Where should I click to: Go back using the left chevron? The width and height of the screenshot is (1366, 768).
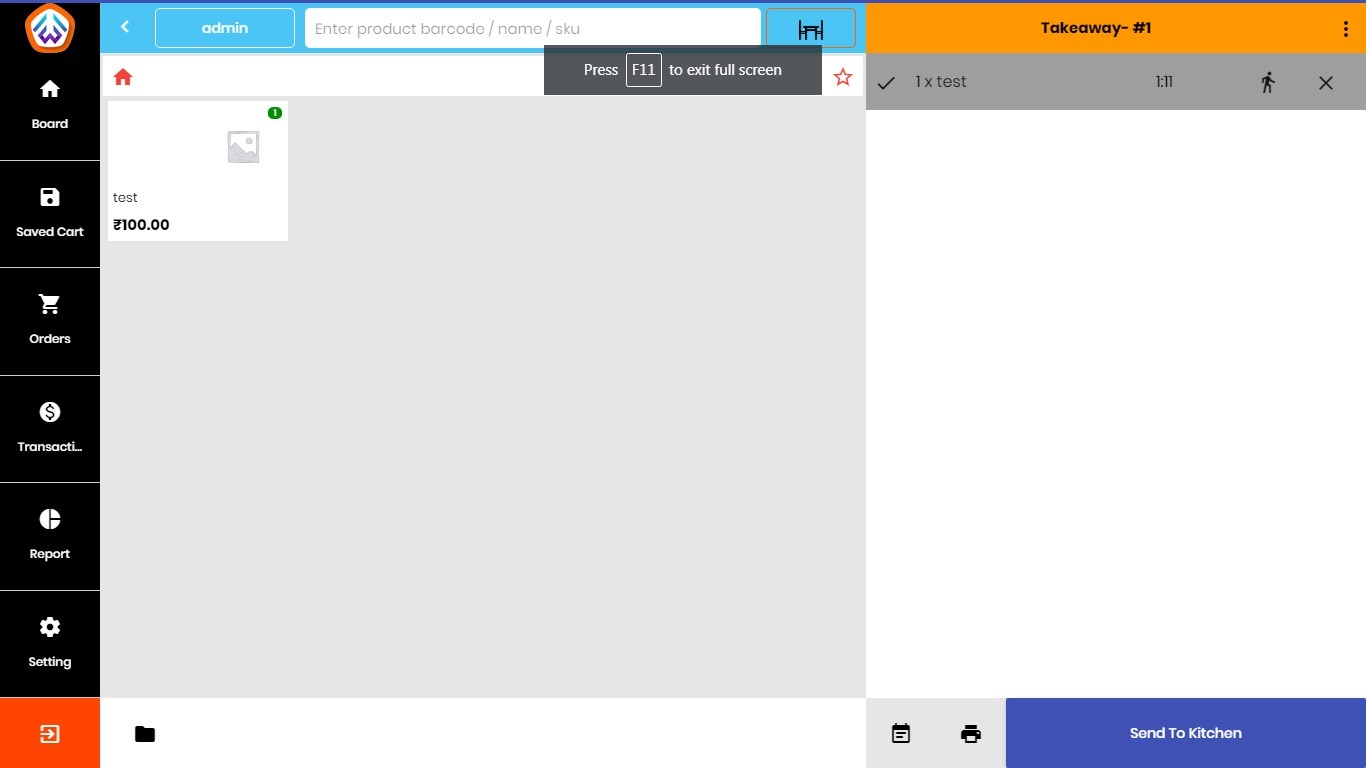pos(125,27)
